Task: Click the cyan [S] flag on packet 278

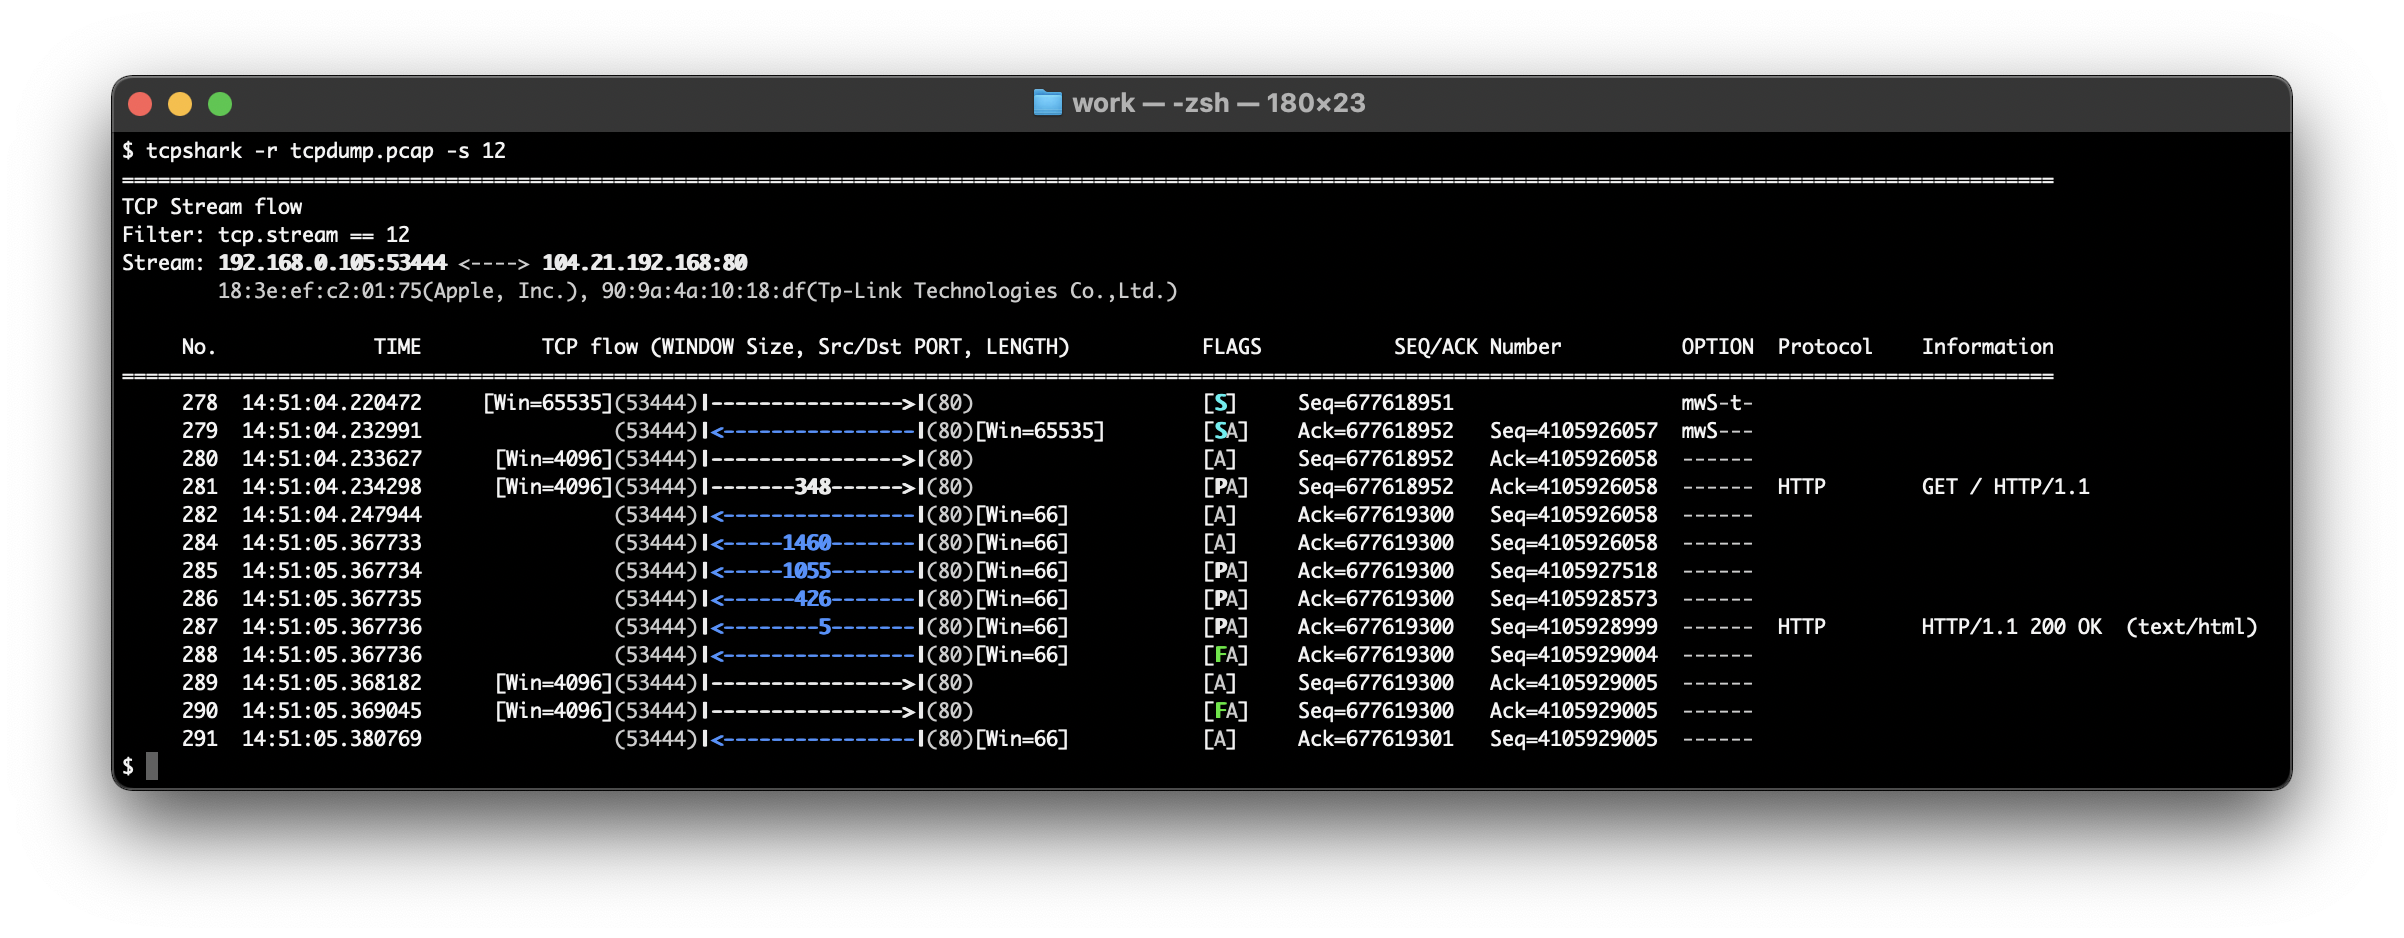Action: (x=1219, y=403)
